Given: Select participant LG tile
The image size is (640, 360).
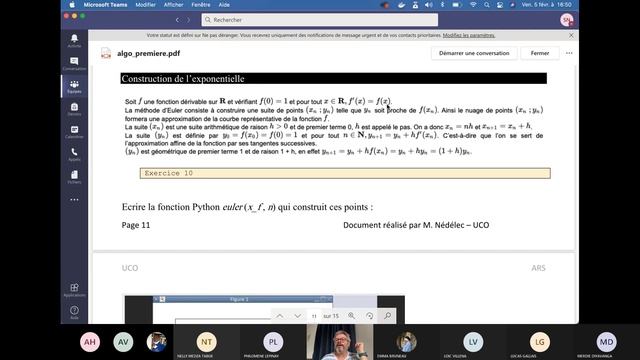Looking at the screenshot, I should pos(540,342).
